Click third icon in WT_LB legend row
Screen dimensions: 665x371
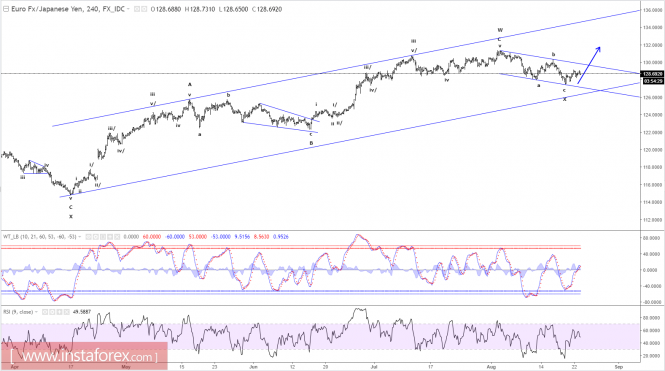pos(103,237)
